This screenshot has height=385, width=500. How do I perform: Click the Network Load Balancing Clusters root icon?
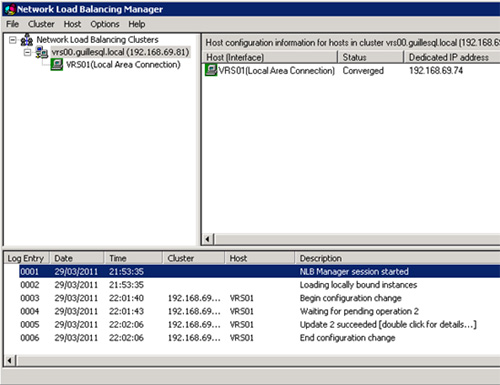coord(27,40)
